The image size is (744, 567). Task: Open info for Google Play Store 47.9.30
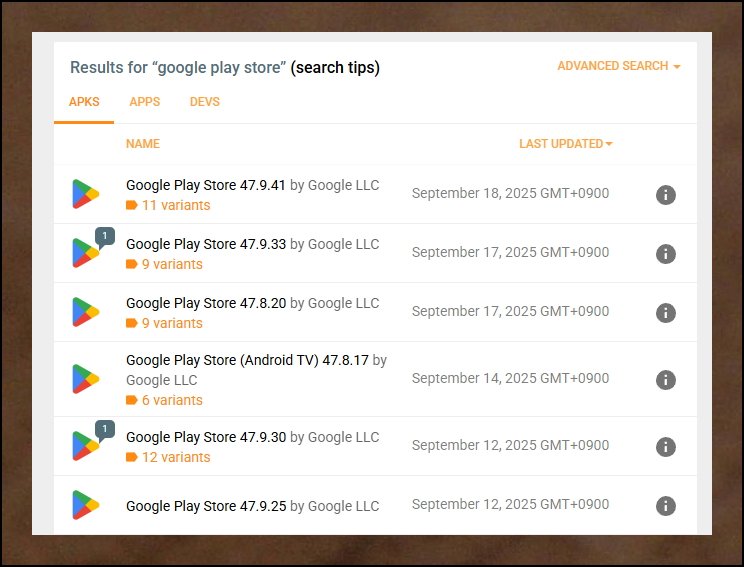point(665,446)
